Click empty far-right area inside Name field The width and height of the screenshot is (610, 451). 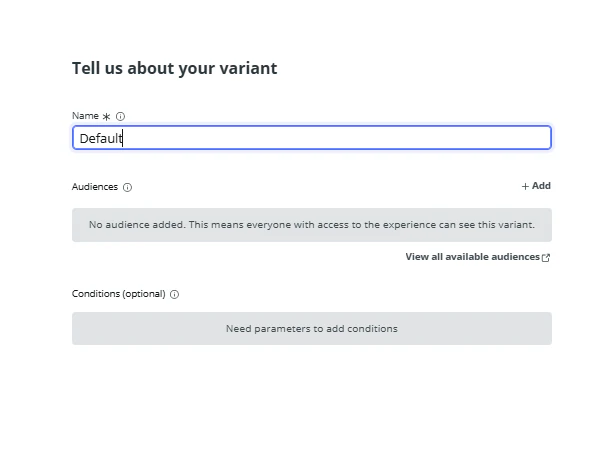(506, 138)
